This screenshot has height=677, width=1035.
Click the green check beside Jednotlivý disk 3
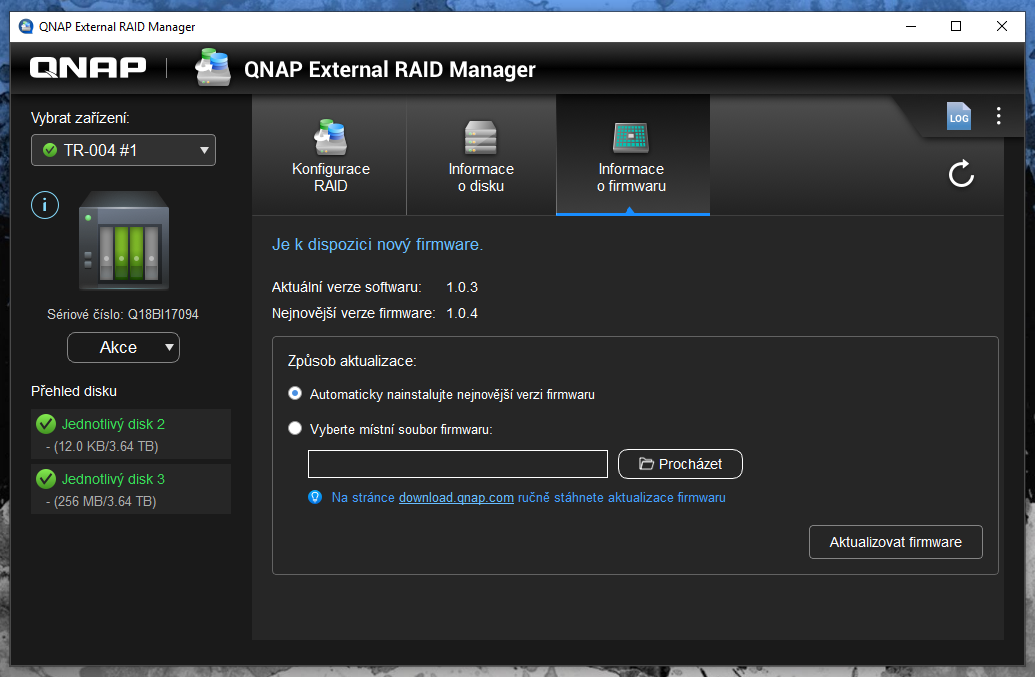tap(46, 478)
